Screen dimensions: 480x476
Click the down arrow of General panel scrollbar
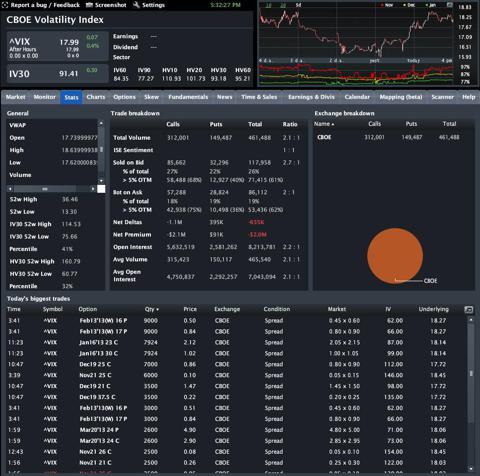[101, 181]
